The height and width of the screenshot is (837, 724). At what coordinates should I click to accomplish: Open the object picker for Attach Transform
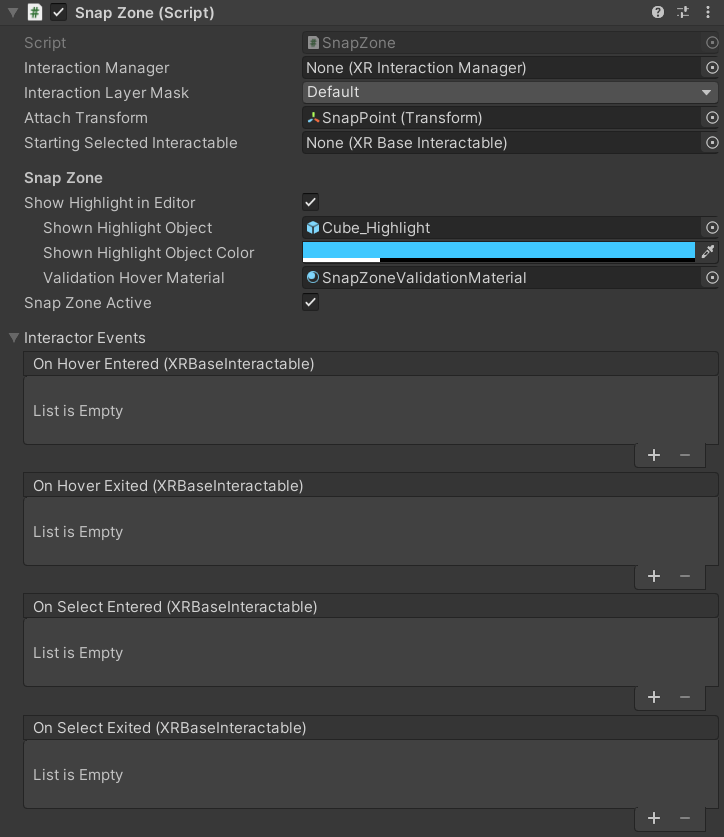[x=711, y=117]
